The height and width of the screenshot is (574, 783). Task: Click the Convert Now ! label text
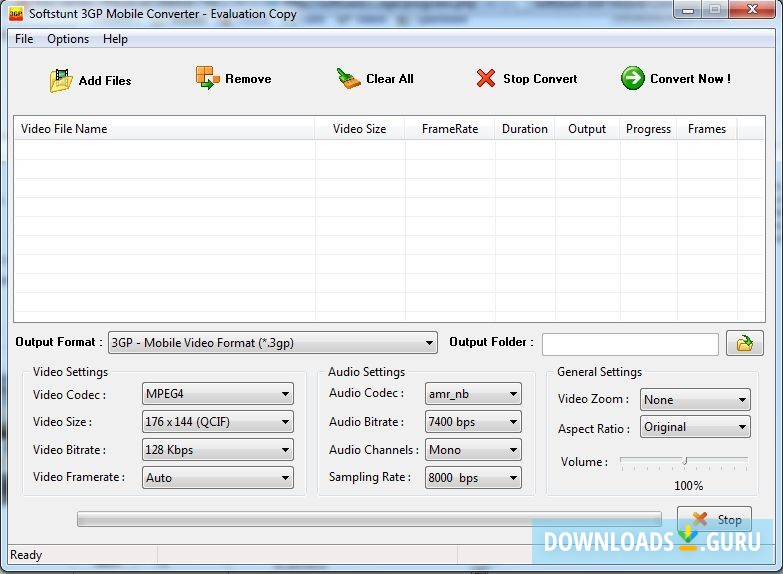690,78
